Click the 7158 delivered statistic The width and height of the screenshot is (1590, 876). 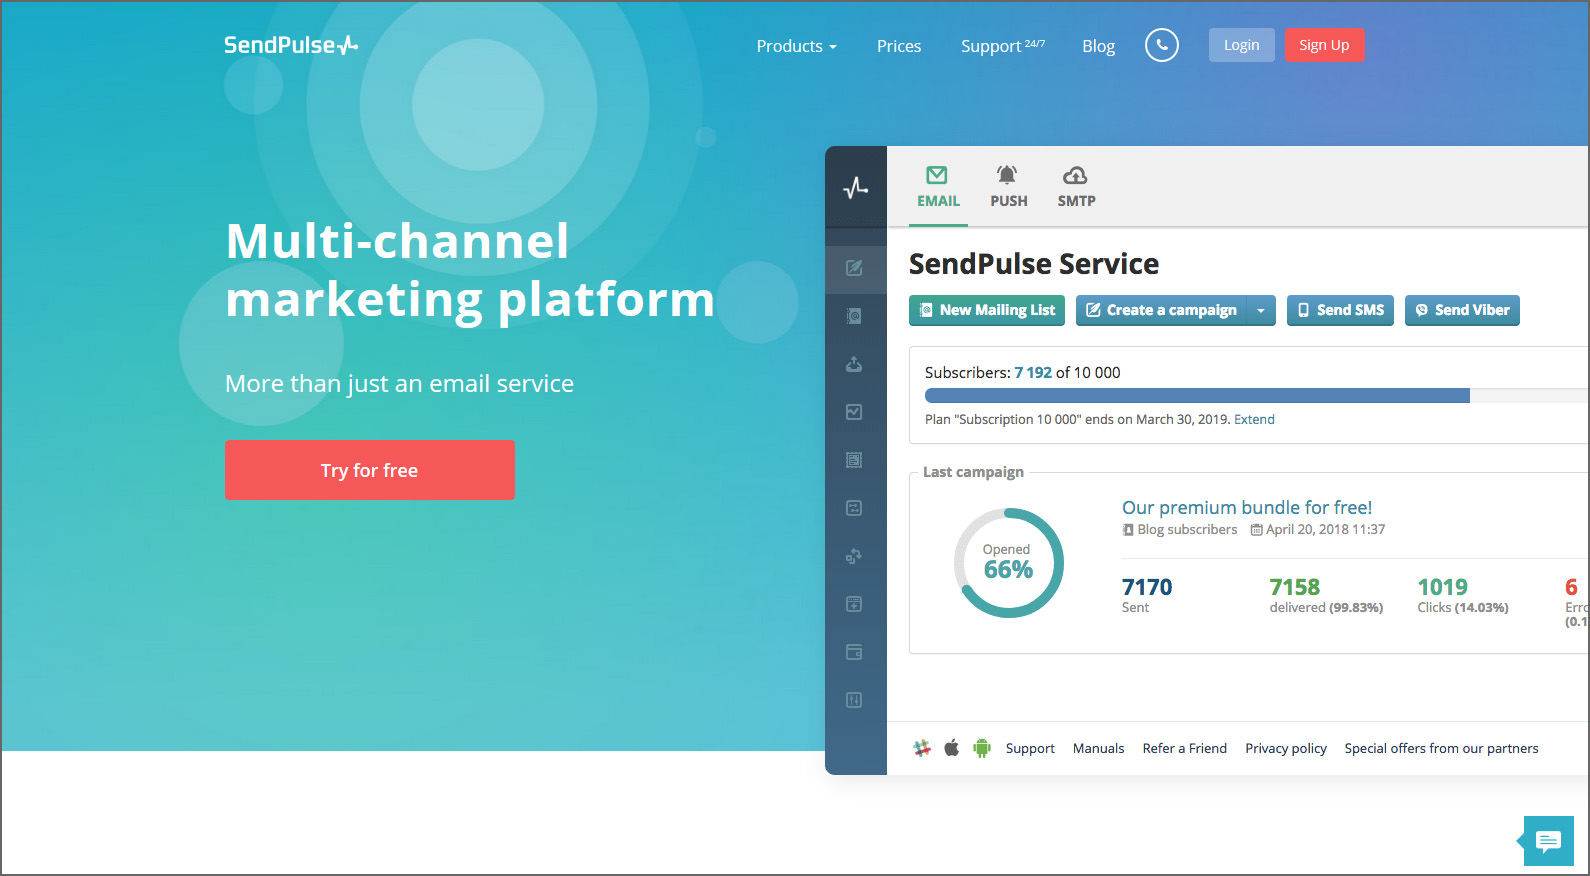click(1326, 595)
